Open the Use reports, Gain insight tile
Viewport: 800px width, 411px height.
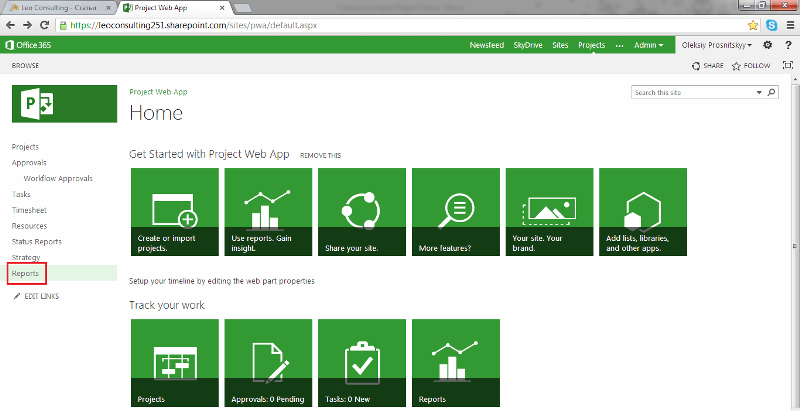(x=268, y=212)
